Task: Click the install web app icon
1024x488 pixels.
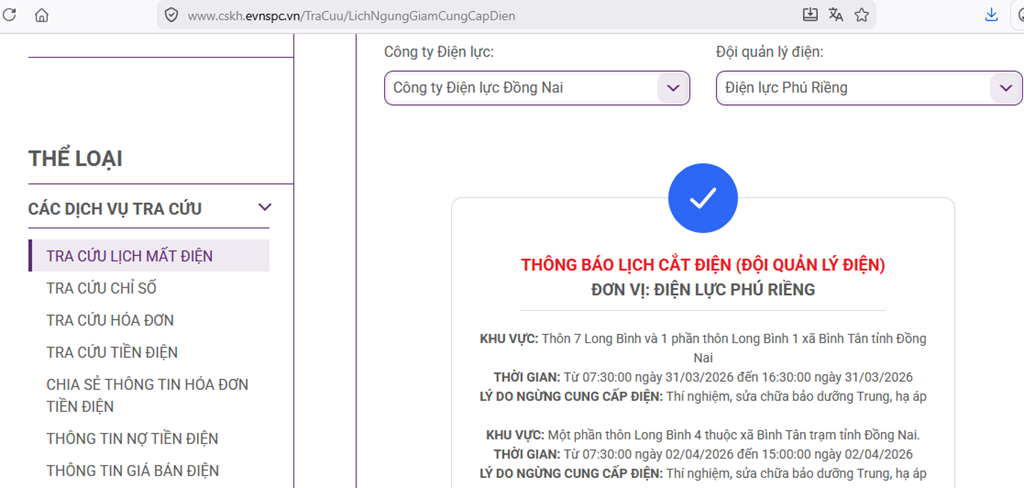Action: [x=810, y=15]
